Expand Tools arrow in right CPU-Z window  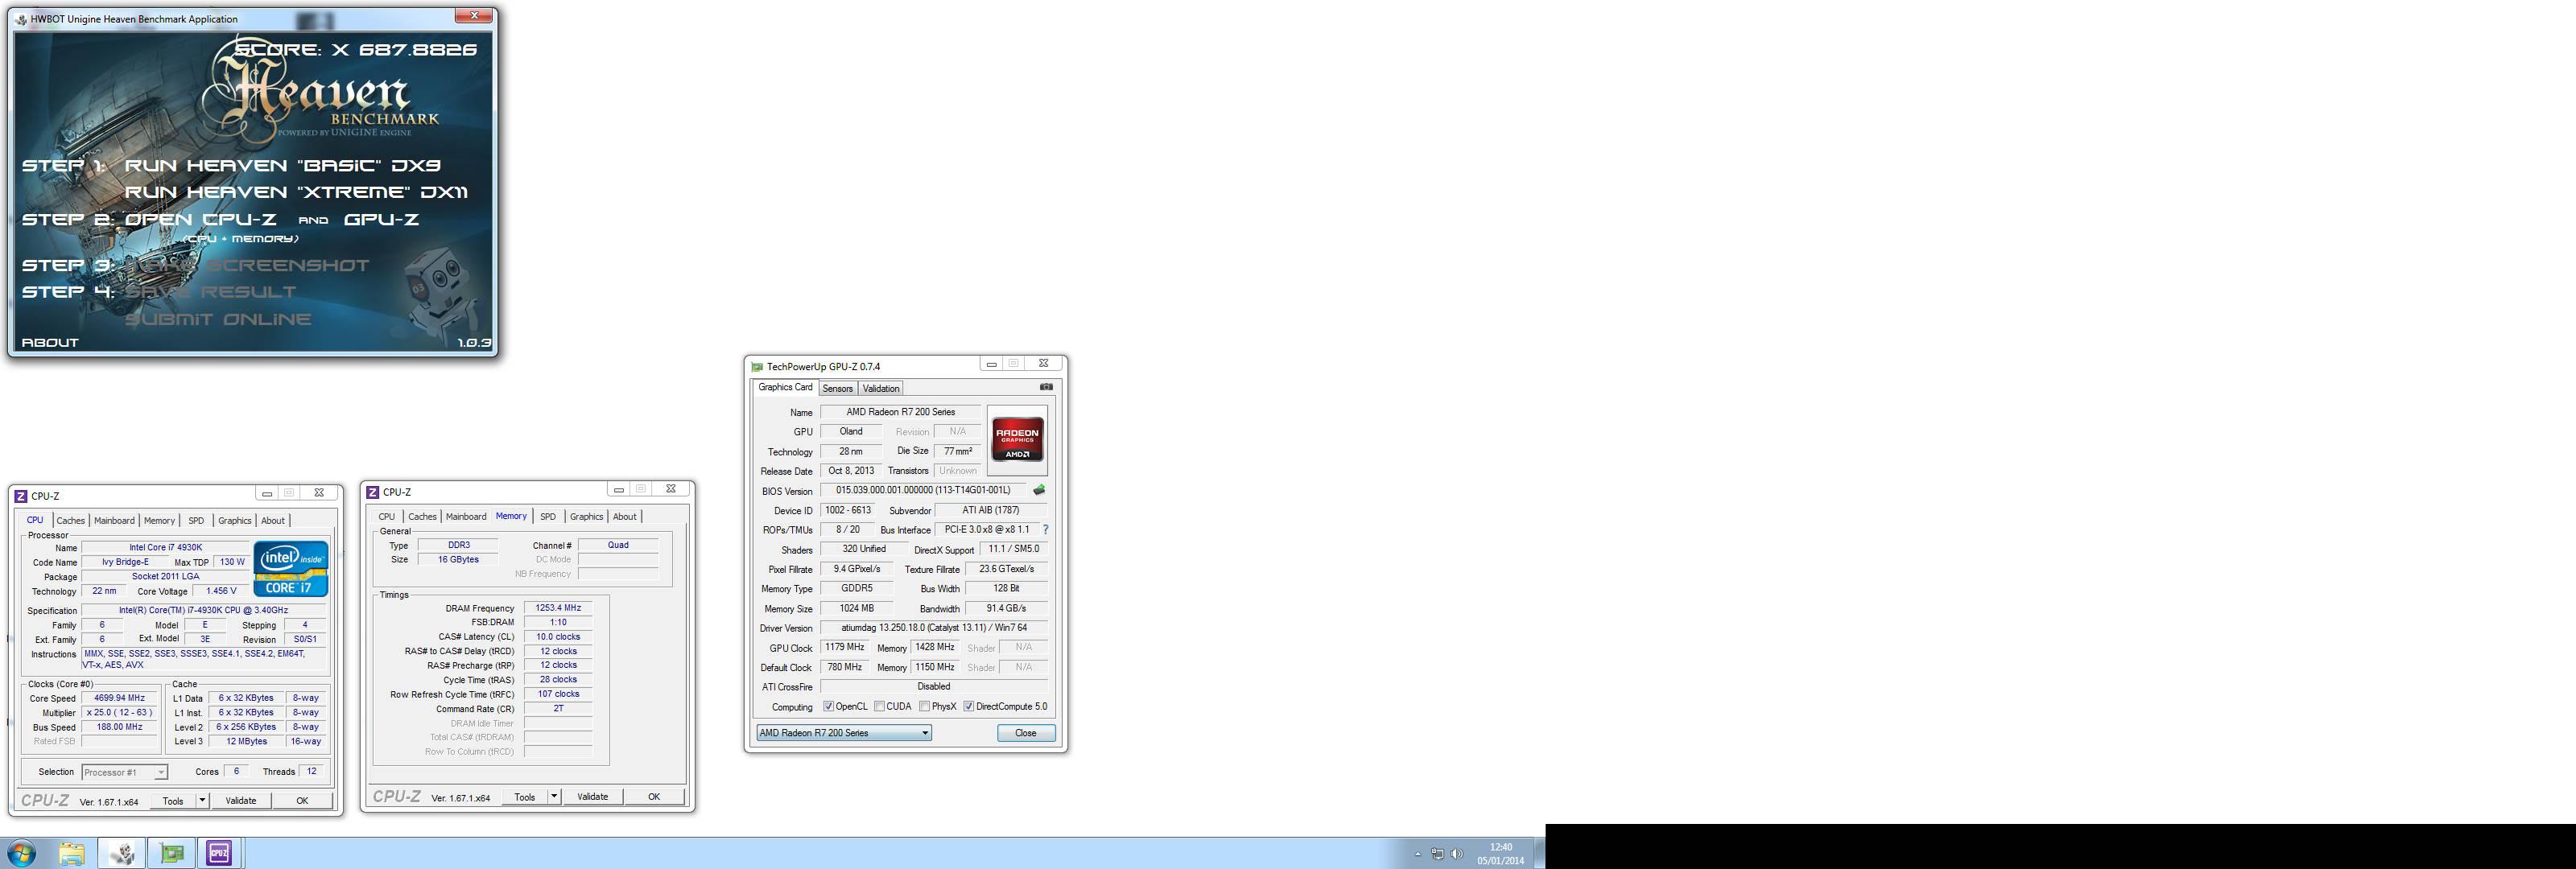coord(554,797)
